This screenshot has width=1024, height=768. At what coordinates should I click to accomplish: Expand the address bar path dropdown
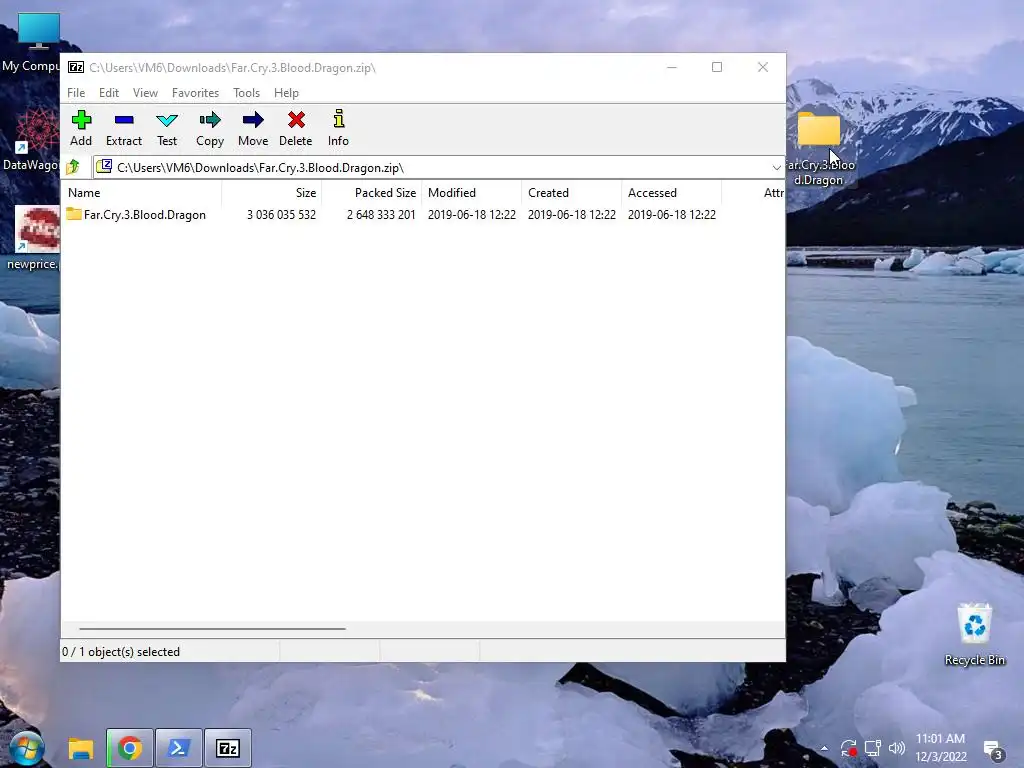(x=776, y=168)
